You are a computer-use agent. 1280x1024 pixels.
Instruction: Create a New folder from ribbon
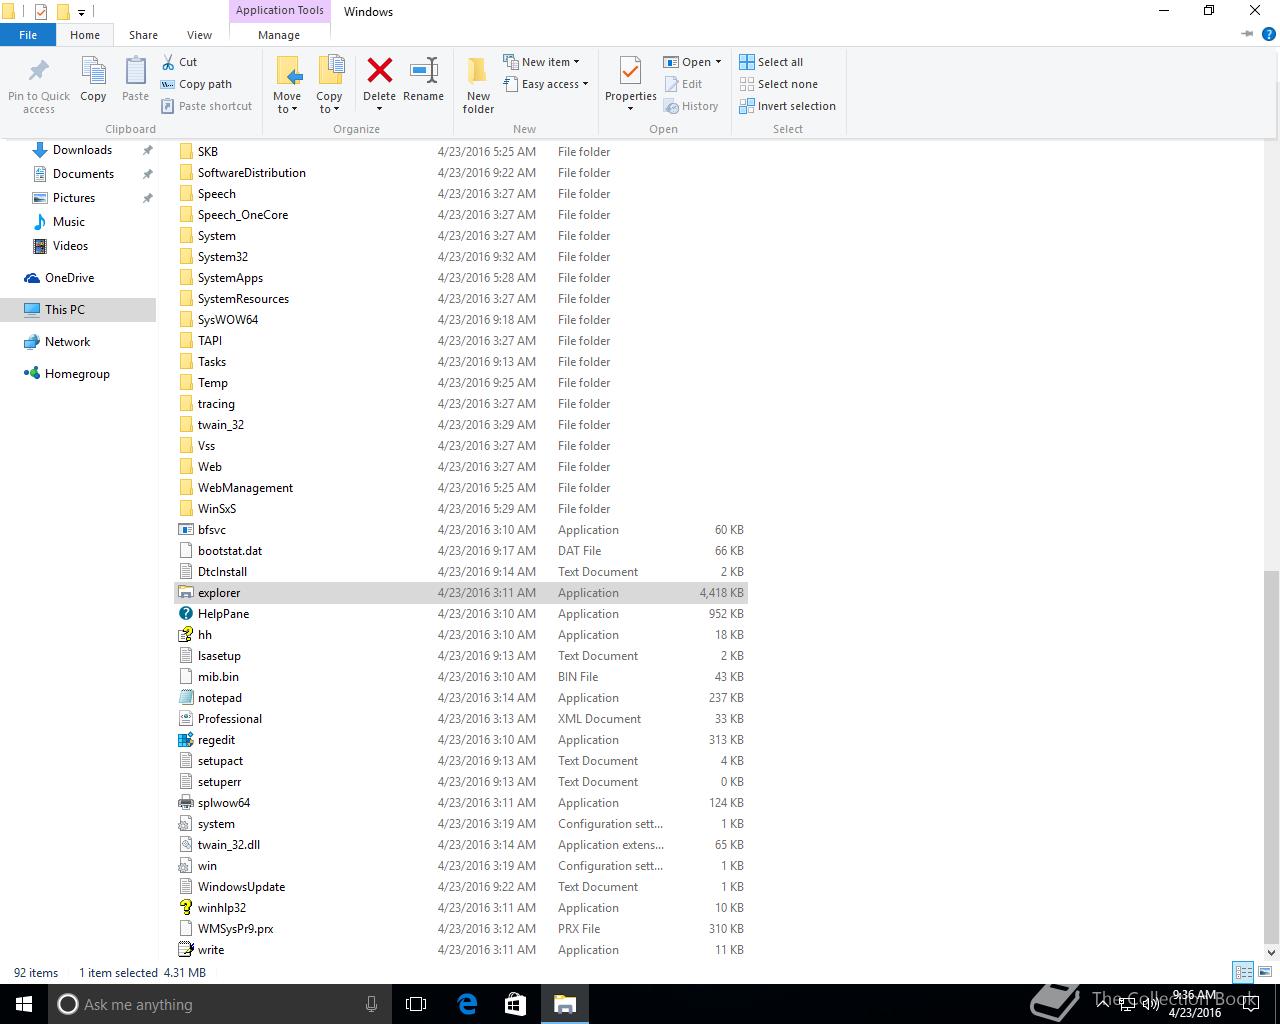[x=478, y=85]
